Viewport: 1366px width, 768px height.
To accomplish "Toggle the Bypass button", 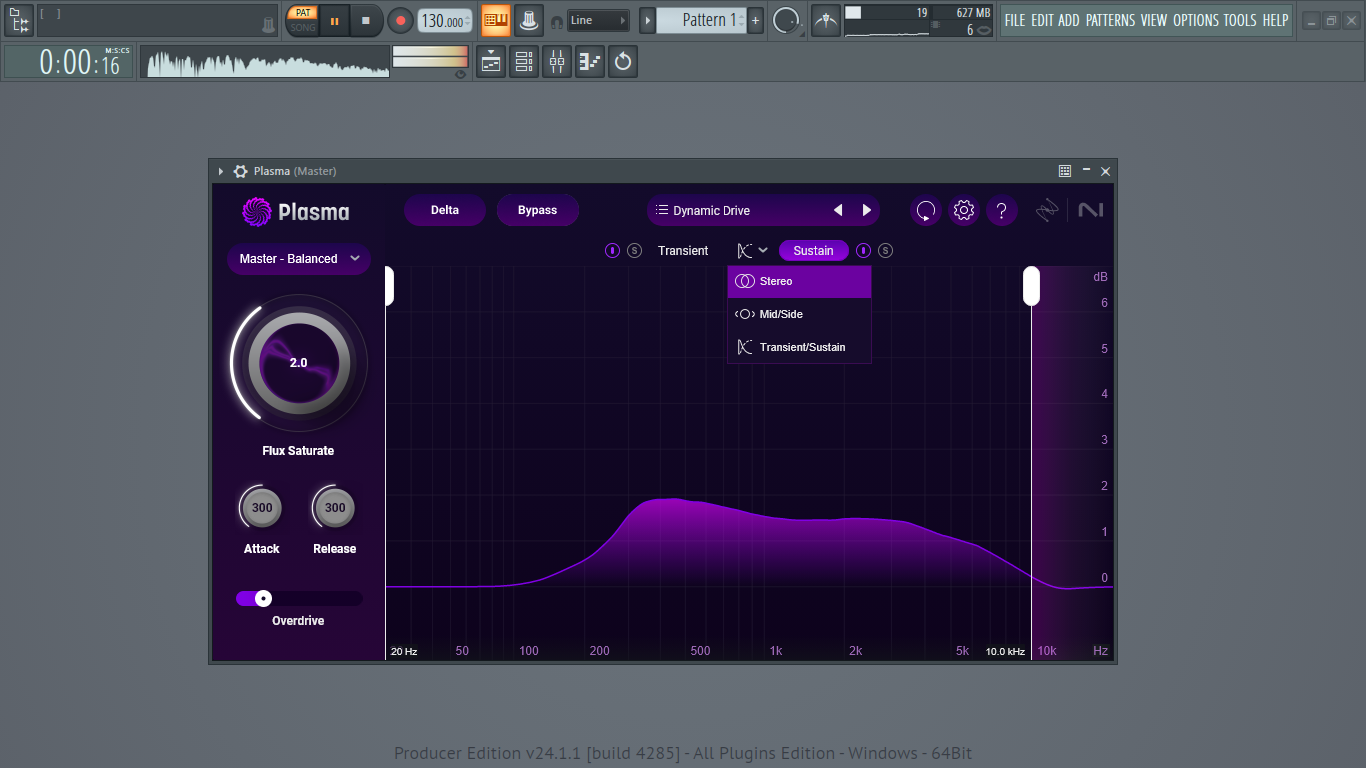I will [537, 210].
